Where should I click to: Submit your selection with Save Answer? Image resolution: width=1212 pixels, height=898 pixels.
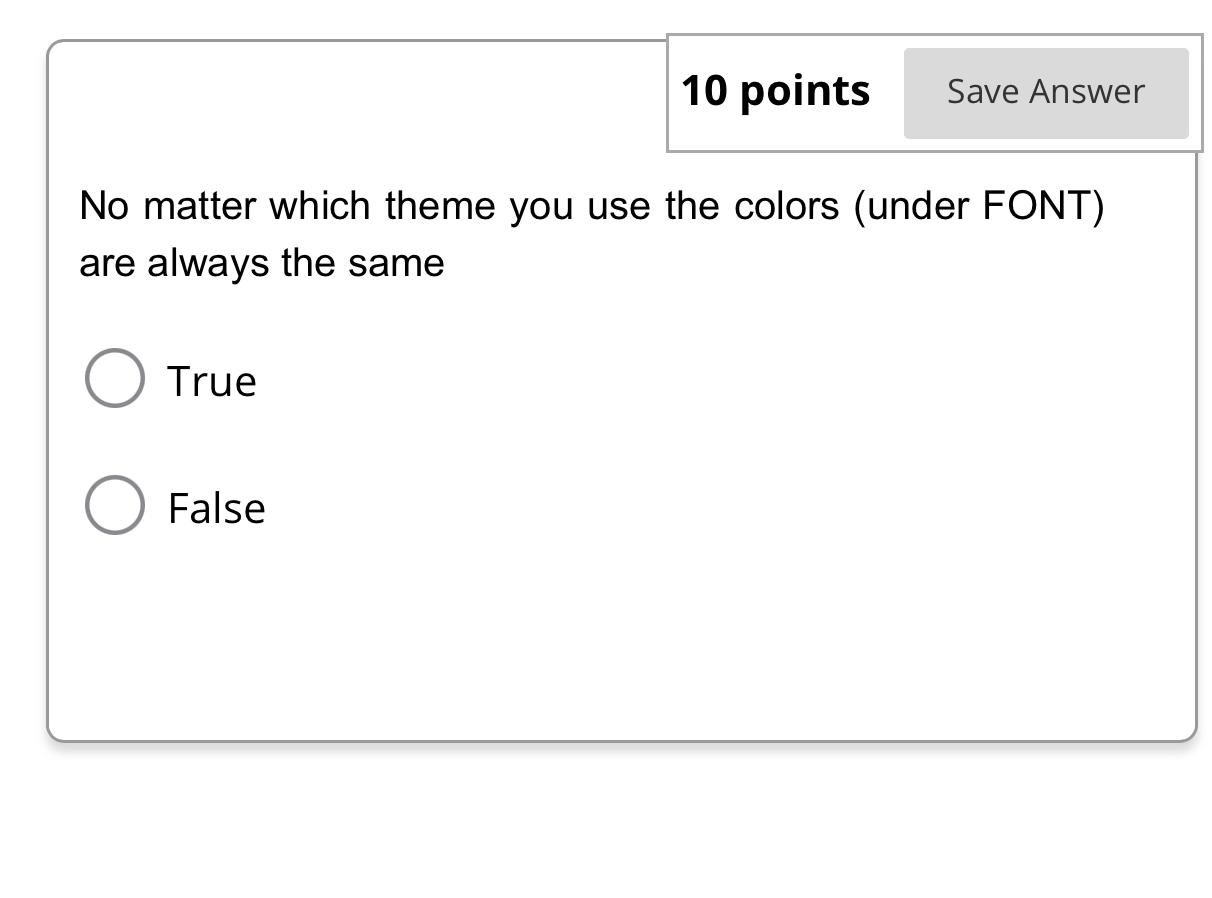[1045, 91]
